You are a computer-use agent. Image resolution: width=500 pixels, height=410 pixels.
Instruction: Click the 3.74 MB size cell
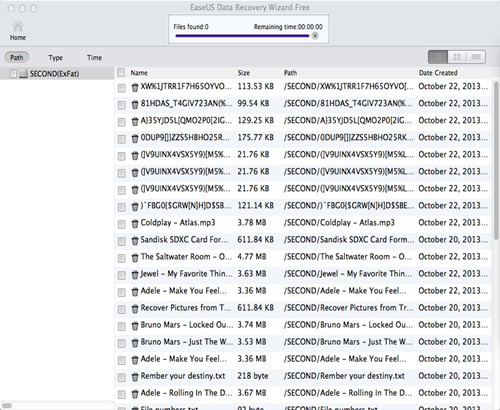click(x=252, y=325)
